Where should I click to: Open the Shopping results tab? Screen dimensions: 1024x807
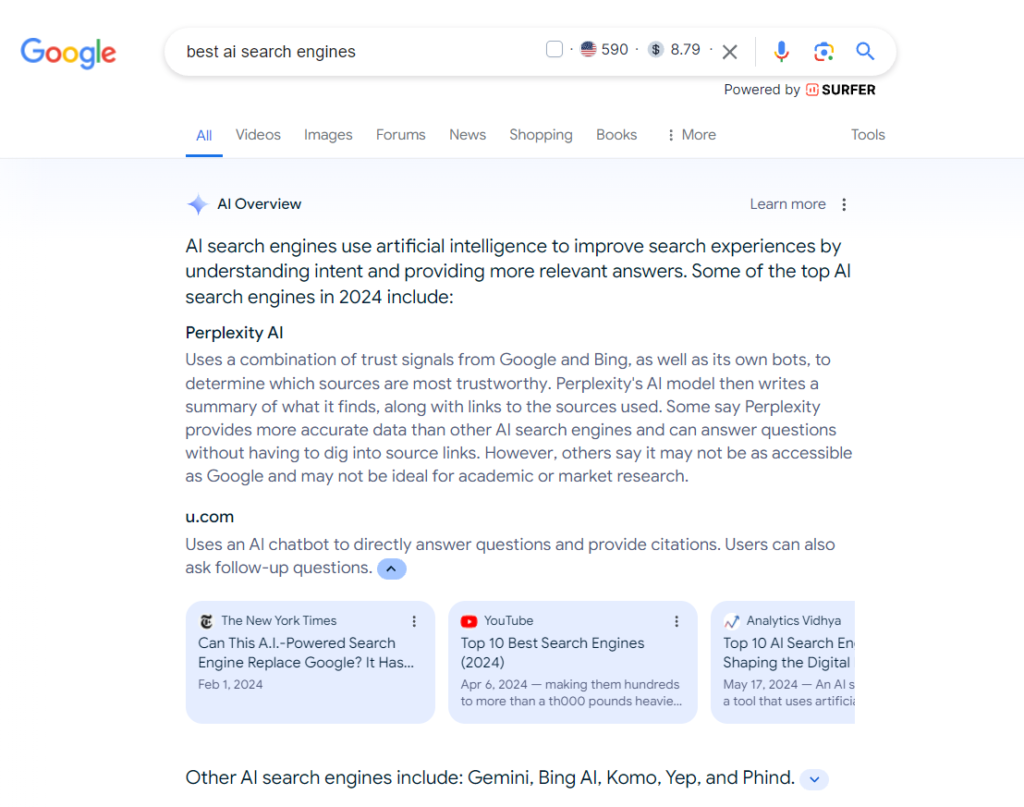540,135
